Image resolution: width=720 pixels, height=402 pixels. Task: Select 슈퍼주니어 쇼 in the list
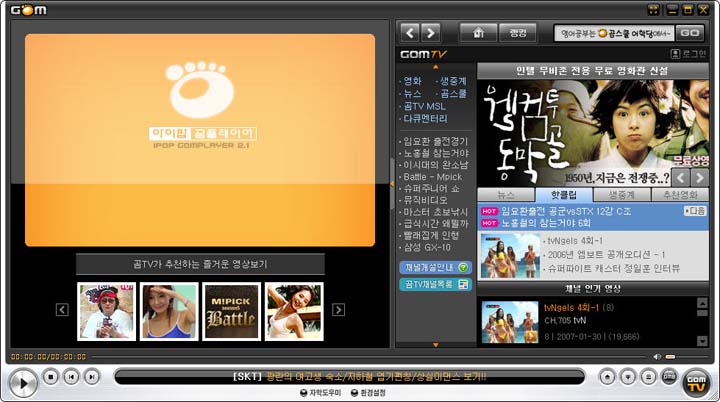(430, 188)
